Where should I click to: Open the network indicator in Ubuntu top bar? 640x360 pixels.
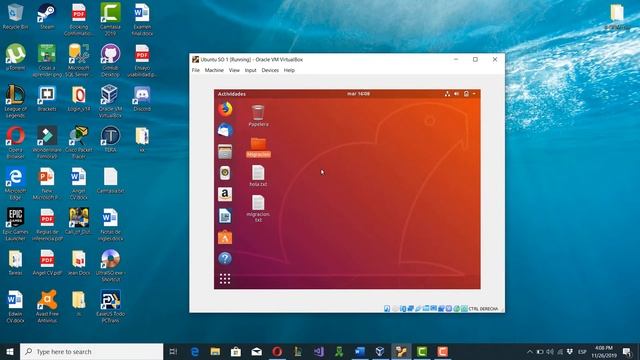click(447, 94)
